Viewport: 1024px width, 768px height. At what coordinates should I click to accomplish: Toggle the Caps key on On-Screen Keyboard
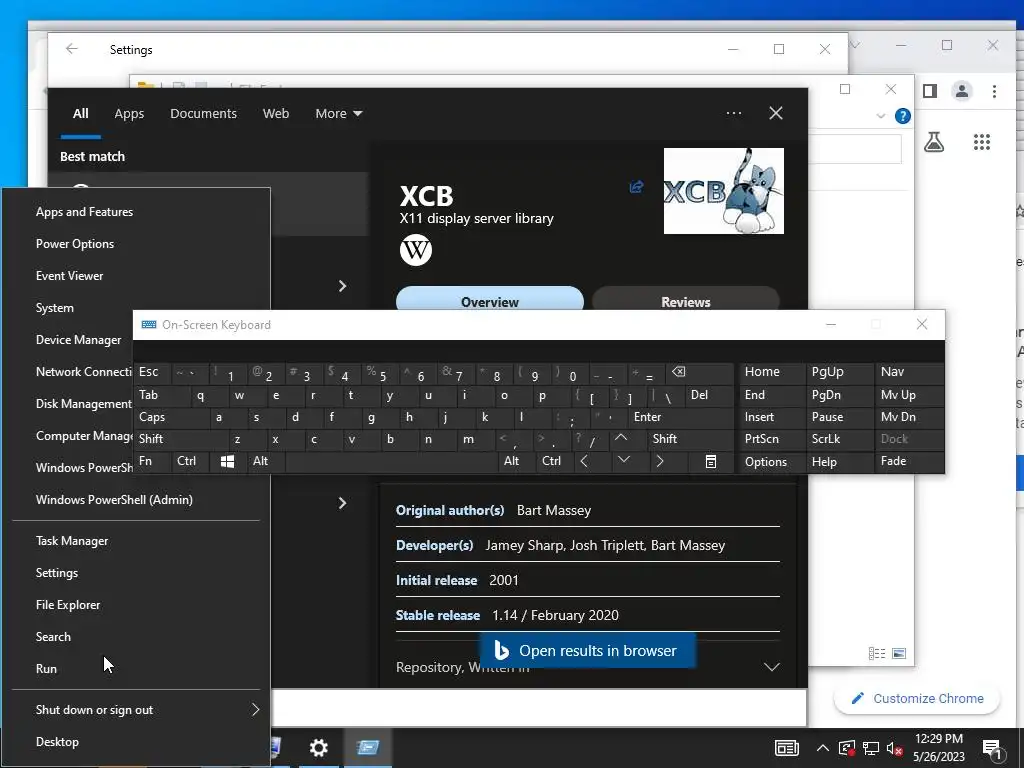coord(172,417)
